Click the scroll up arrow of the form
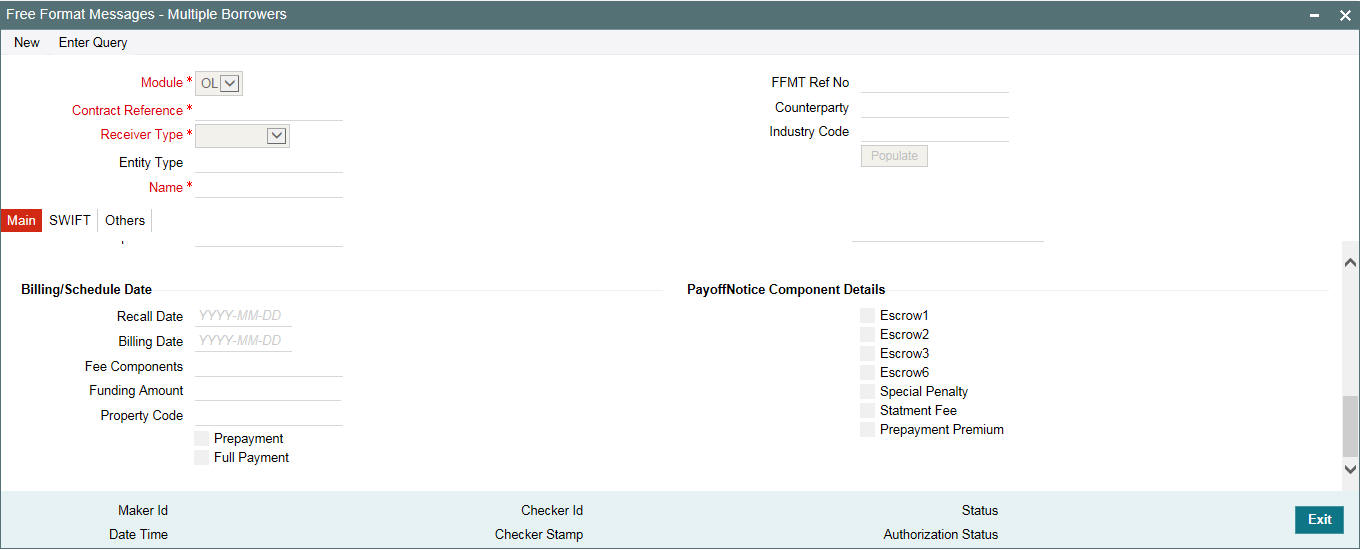1360x550 pixels. 1350,261
